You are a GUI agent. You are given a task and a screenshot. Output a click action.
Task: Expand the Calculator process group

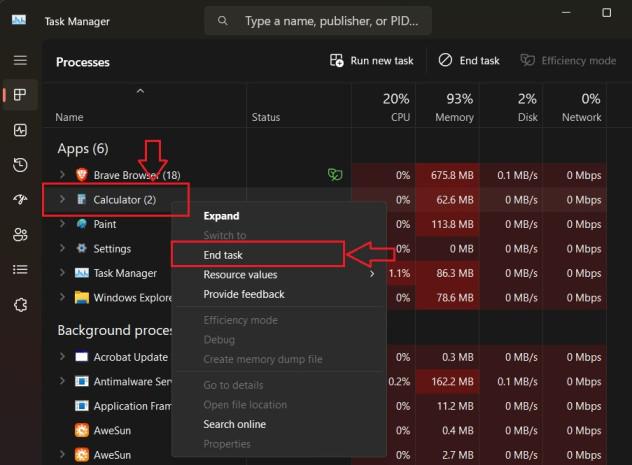62,199
